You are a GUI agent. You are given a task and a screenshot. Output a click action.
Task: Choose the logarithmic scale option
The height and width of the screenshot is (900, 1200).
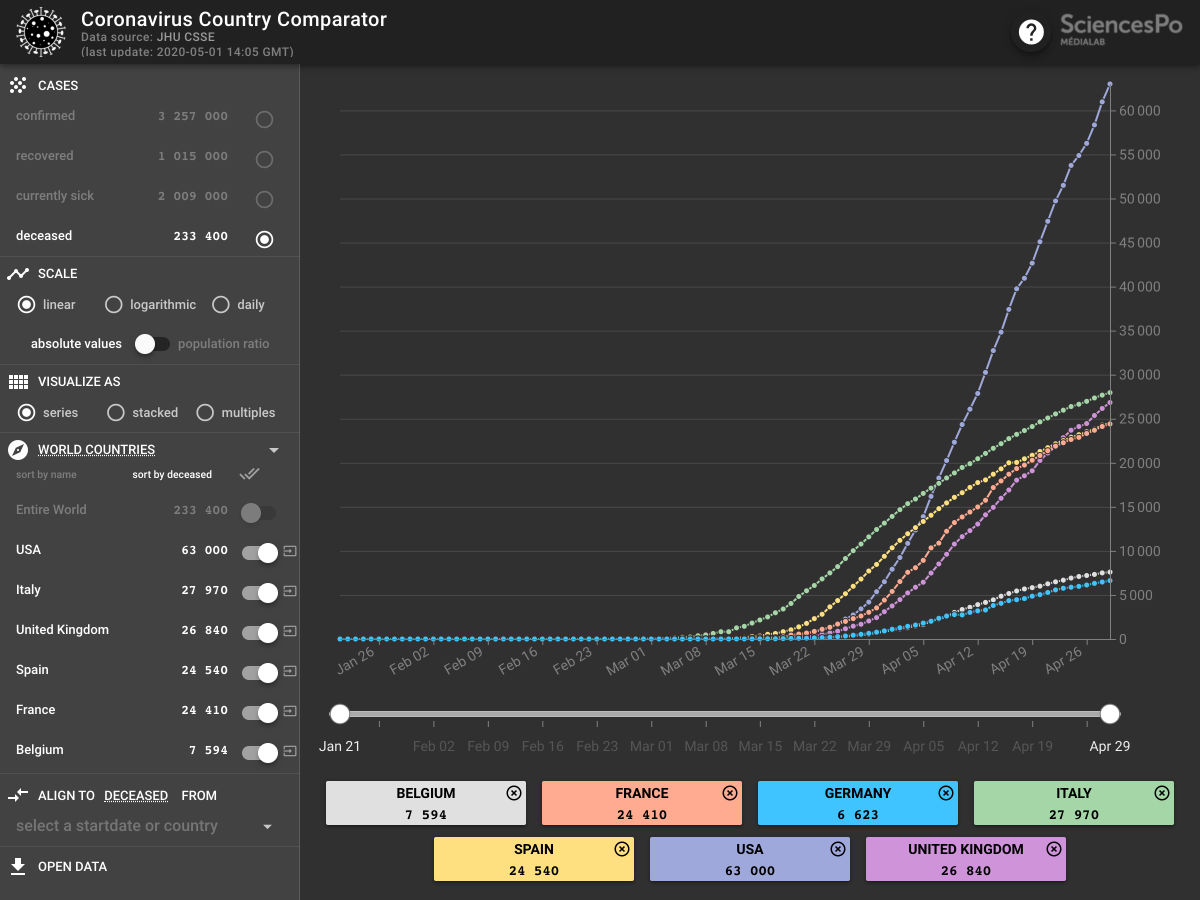tap(113, 305)
